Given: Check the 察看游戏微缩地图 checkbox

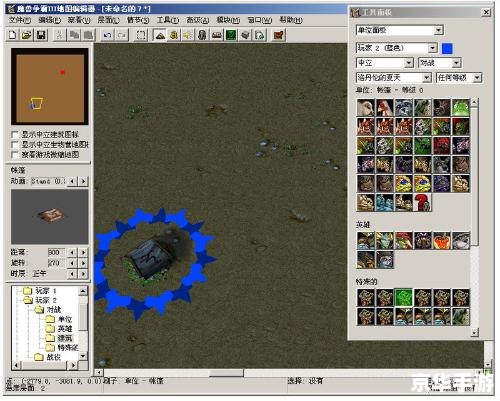Looking at the screenshot, I should 15,155.
